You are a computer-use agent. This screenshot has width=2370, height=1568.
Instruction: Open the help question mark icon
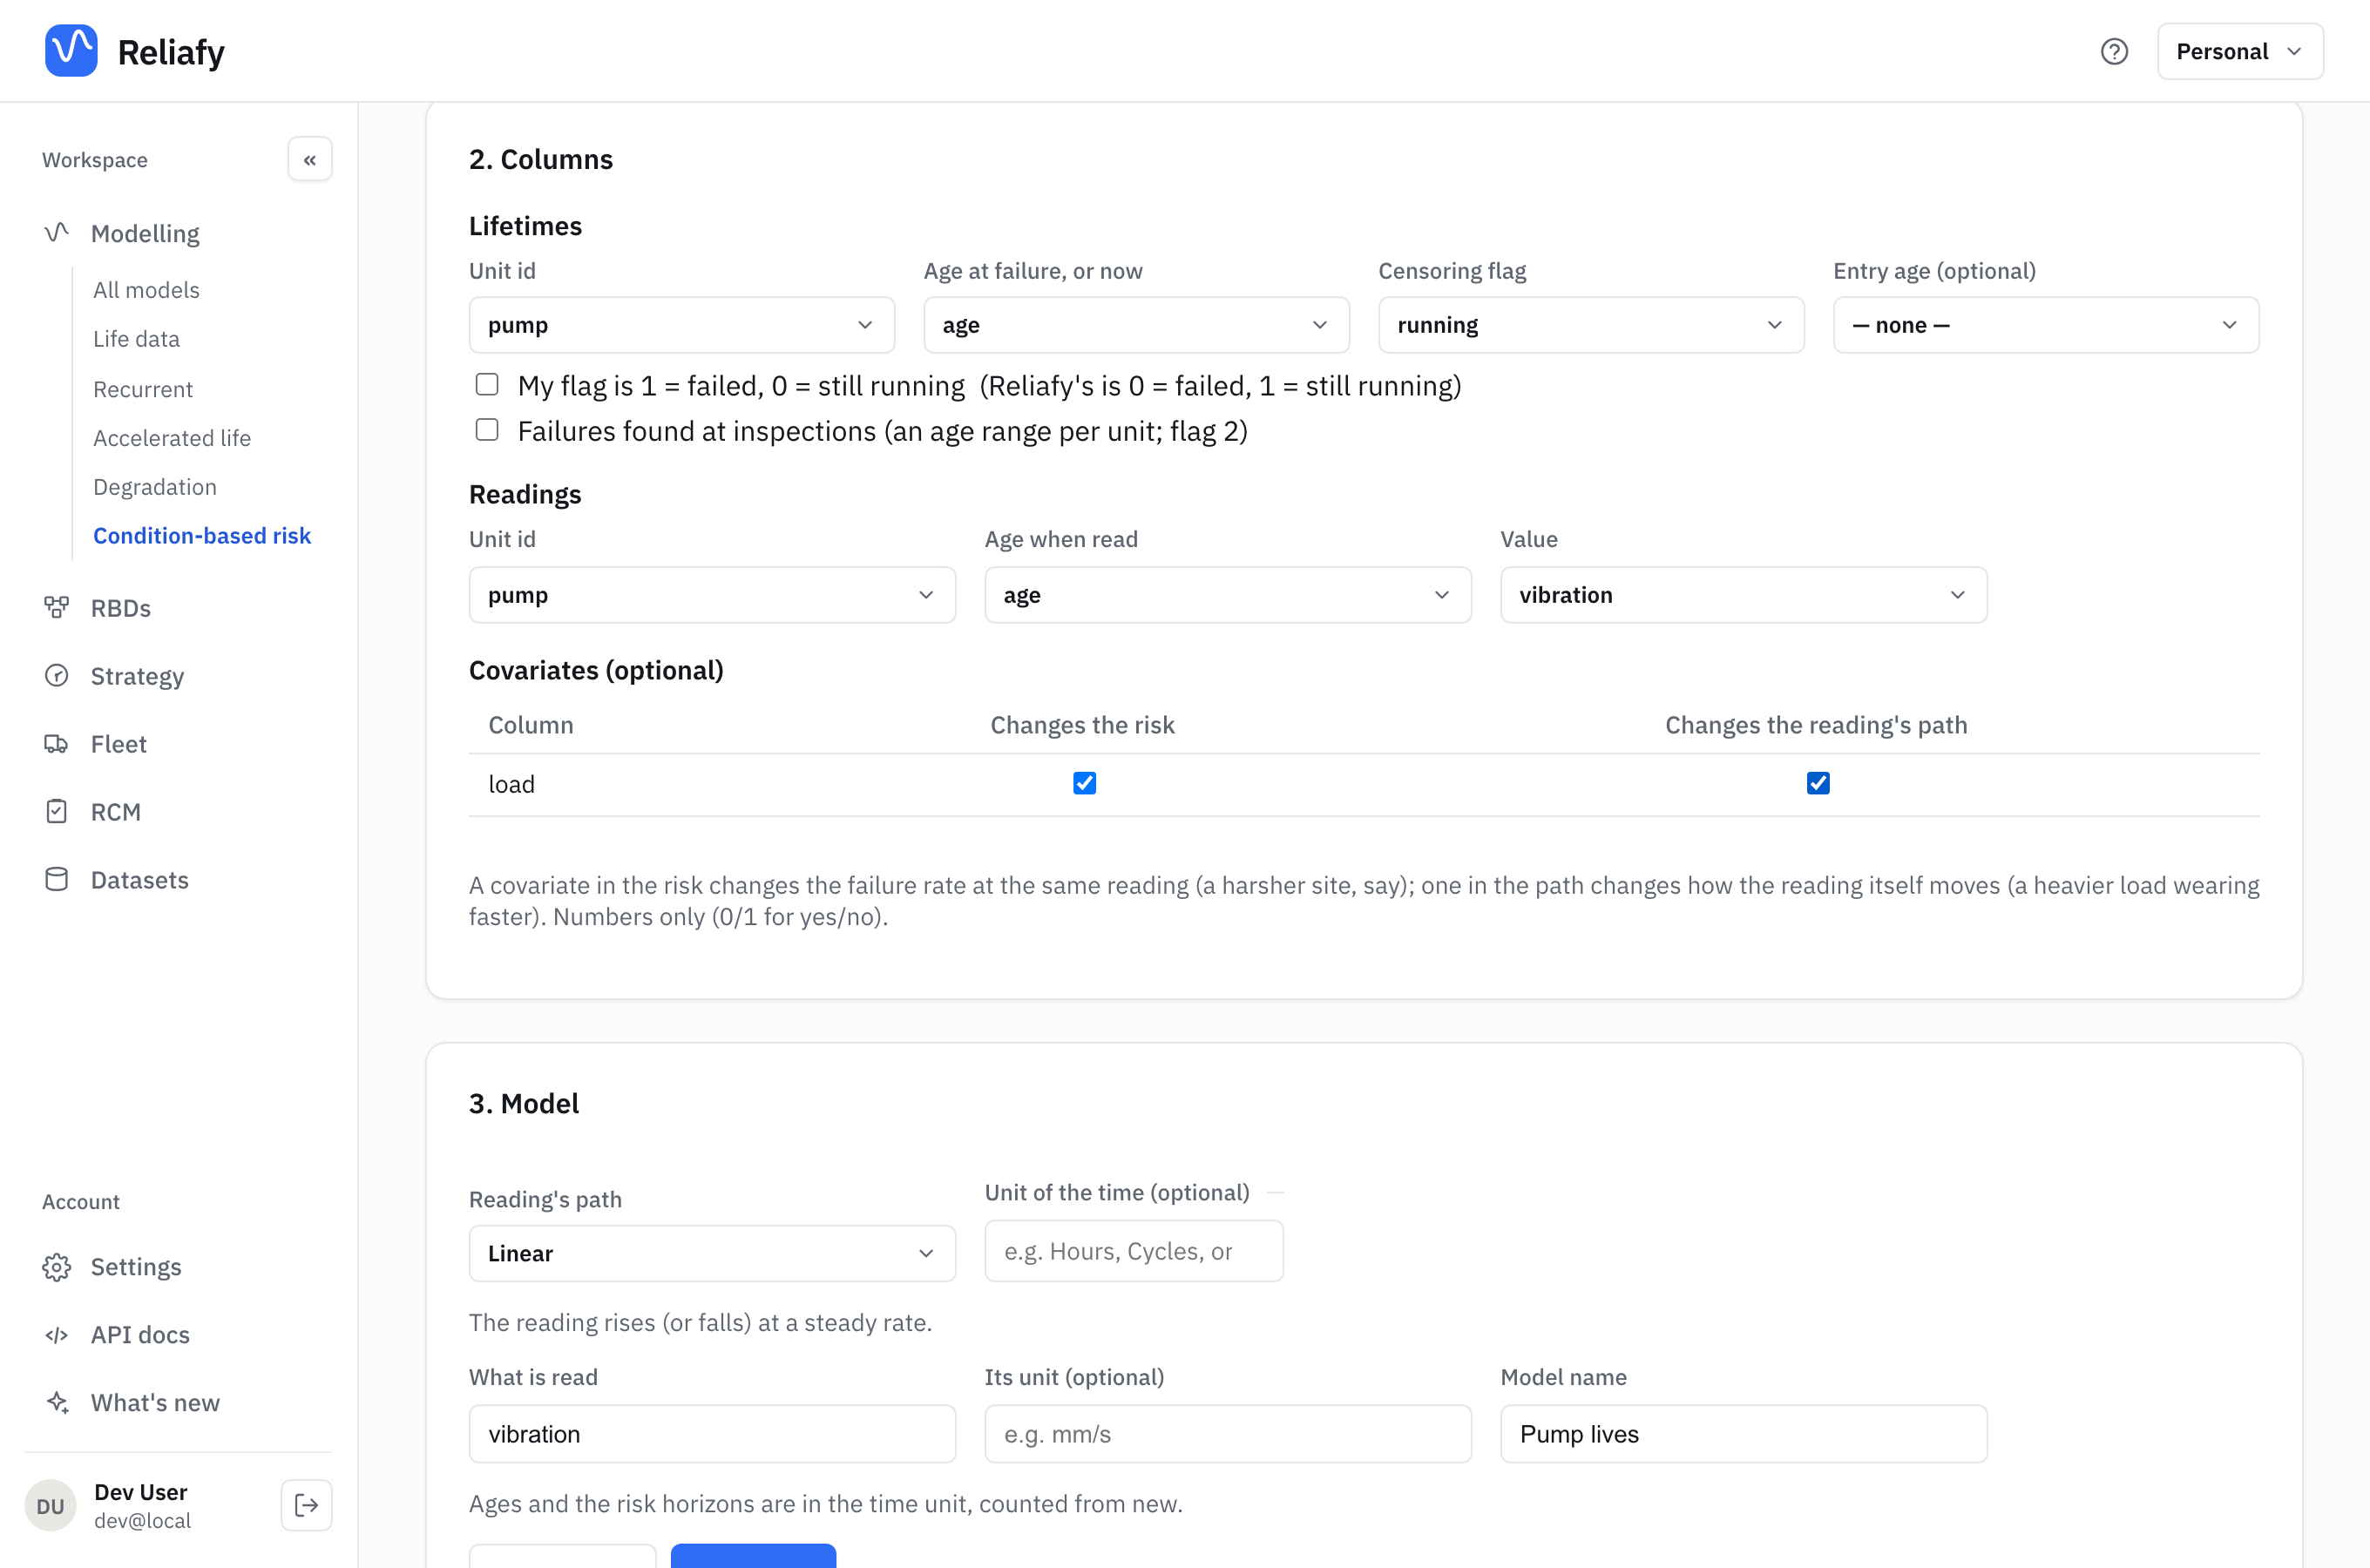[x=2114, y=51]
